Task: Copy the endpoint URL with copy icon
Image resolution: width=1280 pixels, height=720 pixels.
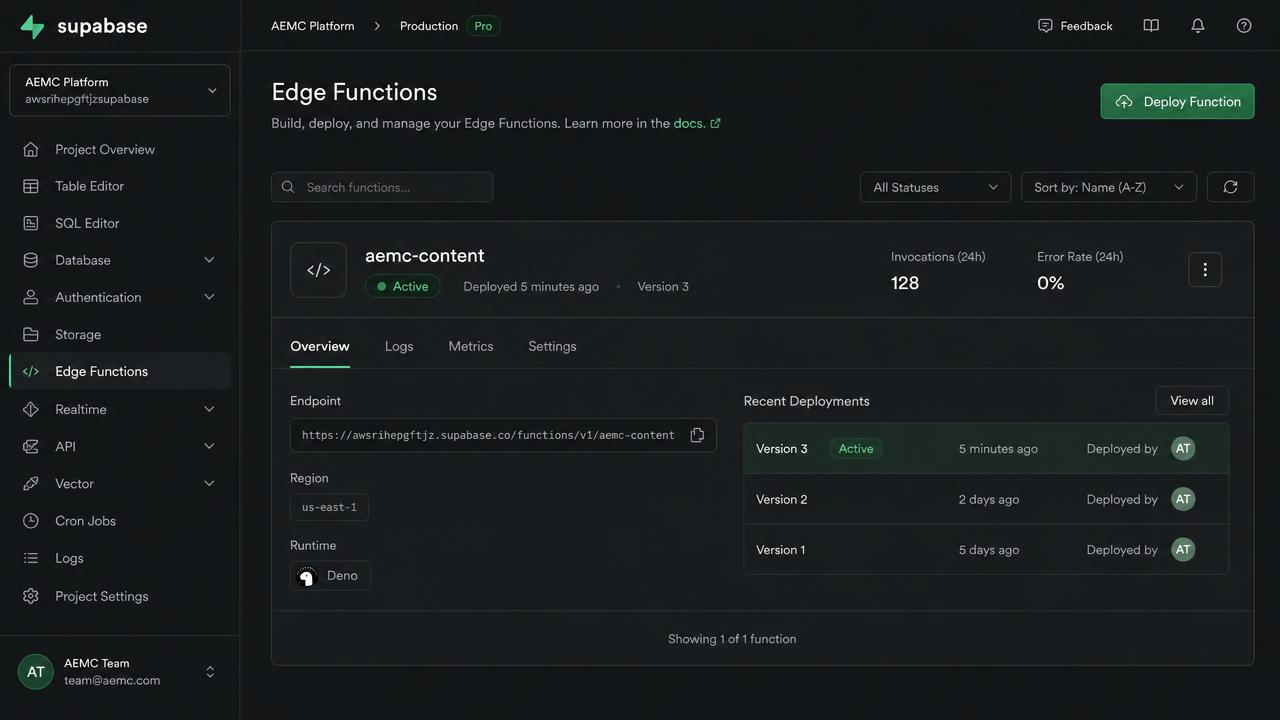Action: pos(697,435)
